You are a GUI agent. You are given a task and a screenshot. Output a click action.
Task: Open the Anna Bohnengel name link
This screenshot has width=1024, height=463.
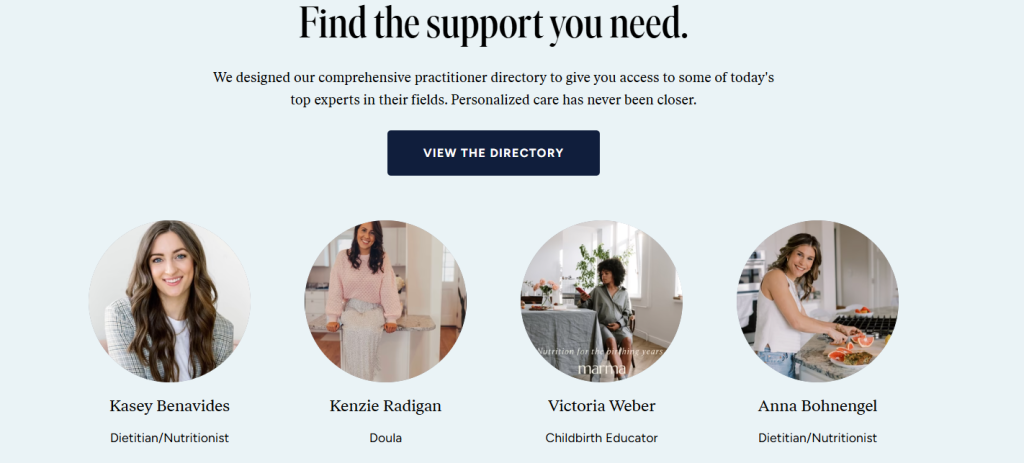coord(818,406)
